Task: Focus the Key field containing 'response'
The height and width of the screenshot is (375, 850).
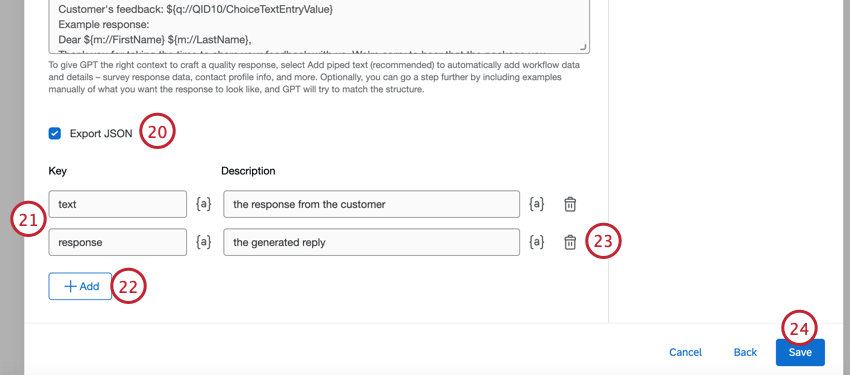Action: [118, 242]
